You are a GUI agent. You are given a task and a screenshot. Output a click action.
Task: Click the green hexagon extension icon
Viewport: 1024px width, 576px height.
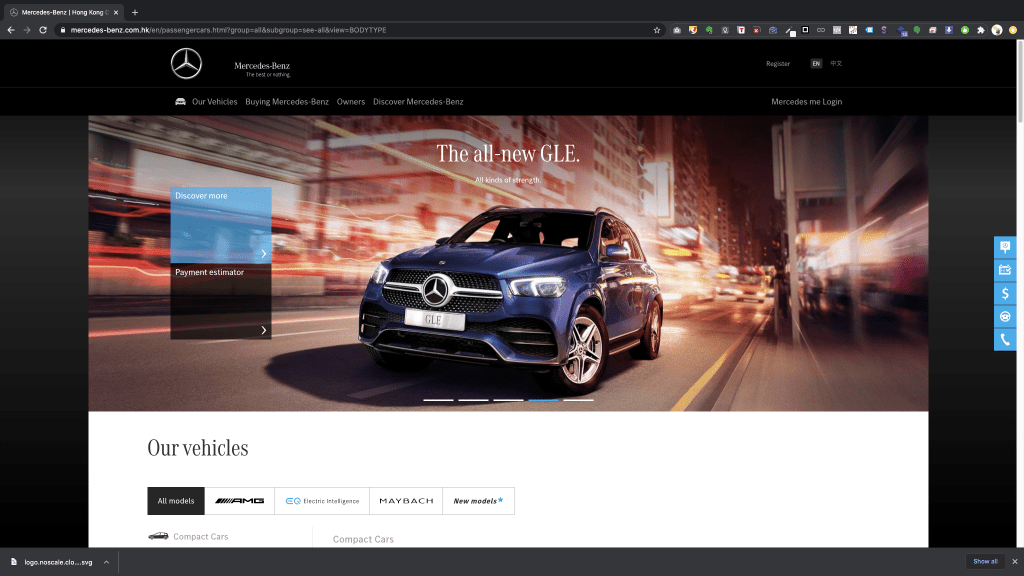click(x=965, y=30)
